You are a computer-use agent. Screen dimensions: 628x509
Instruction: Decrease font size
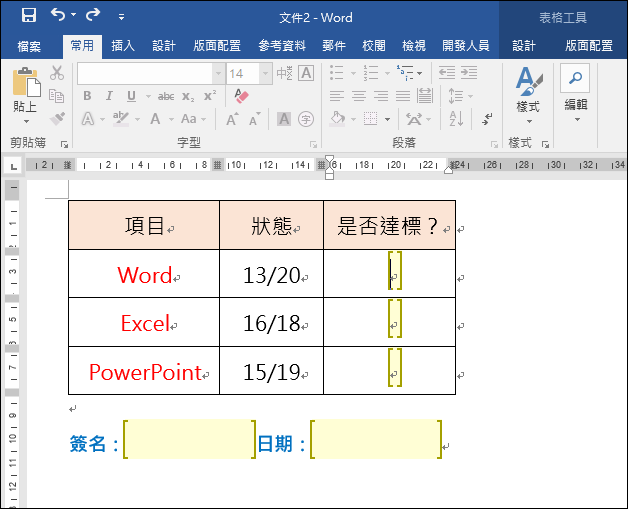[255, 119]
